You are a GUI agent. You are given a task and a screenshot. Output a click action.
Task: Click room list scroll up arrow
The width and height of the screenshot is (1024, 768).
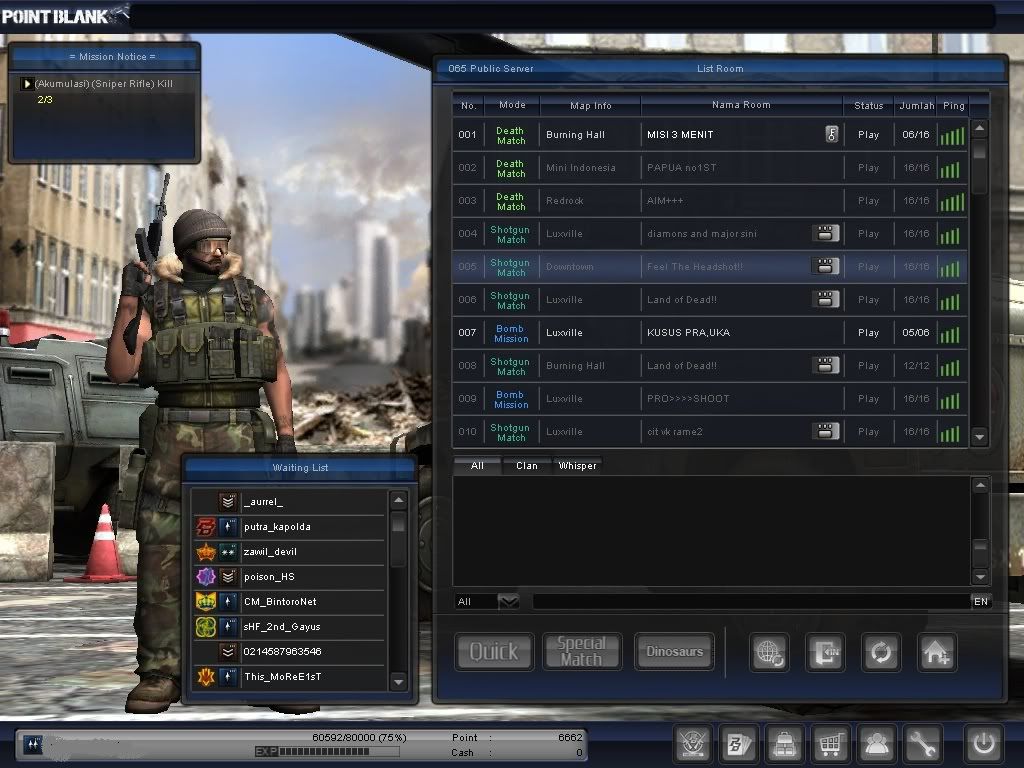click(x=979, y=129)
